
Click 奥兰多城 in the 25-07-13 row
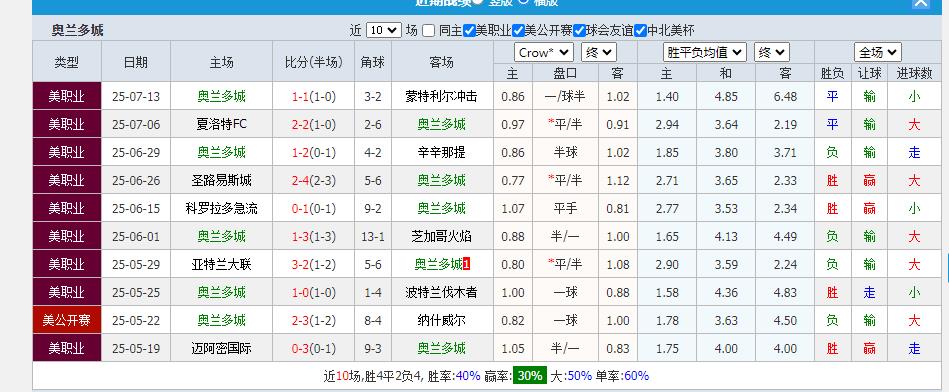coord(222,96)
